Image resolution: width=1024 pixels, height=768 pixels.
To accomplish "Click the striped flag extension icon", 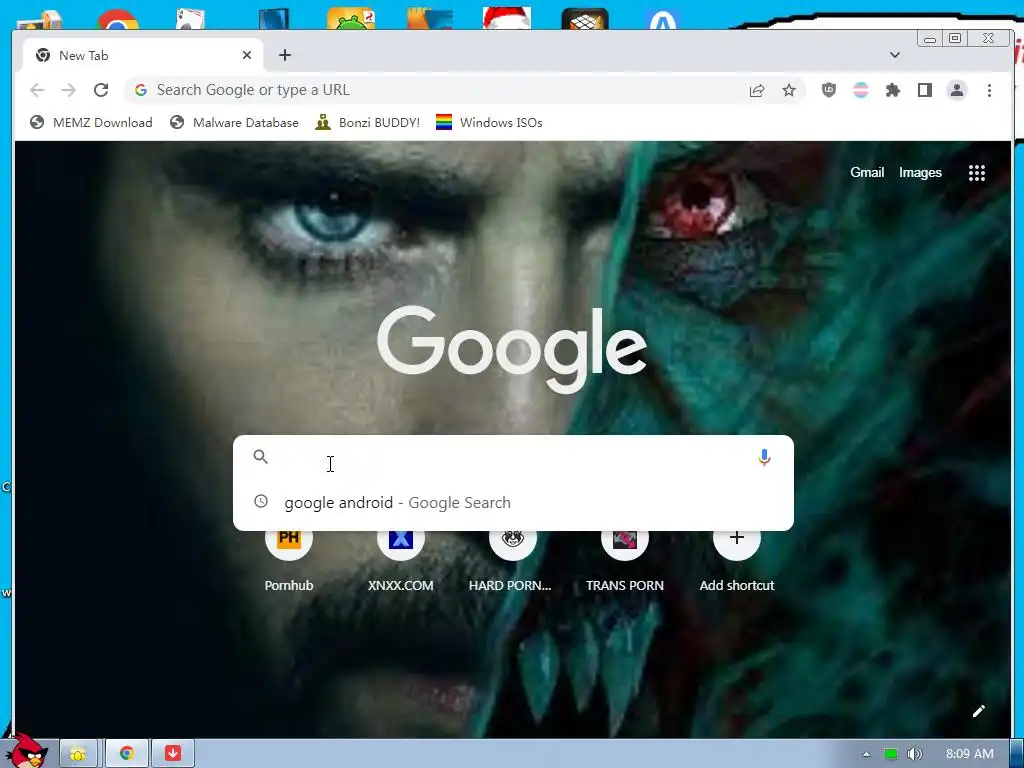I will [x=861, y=90].
